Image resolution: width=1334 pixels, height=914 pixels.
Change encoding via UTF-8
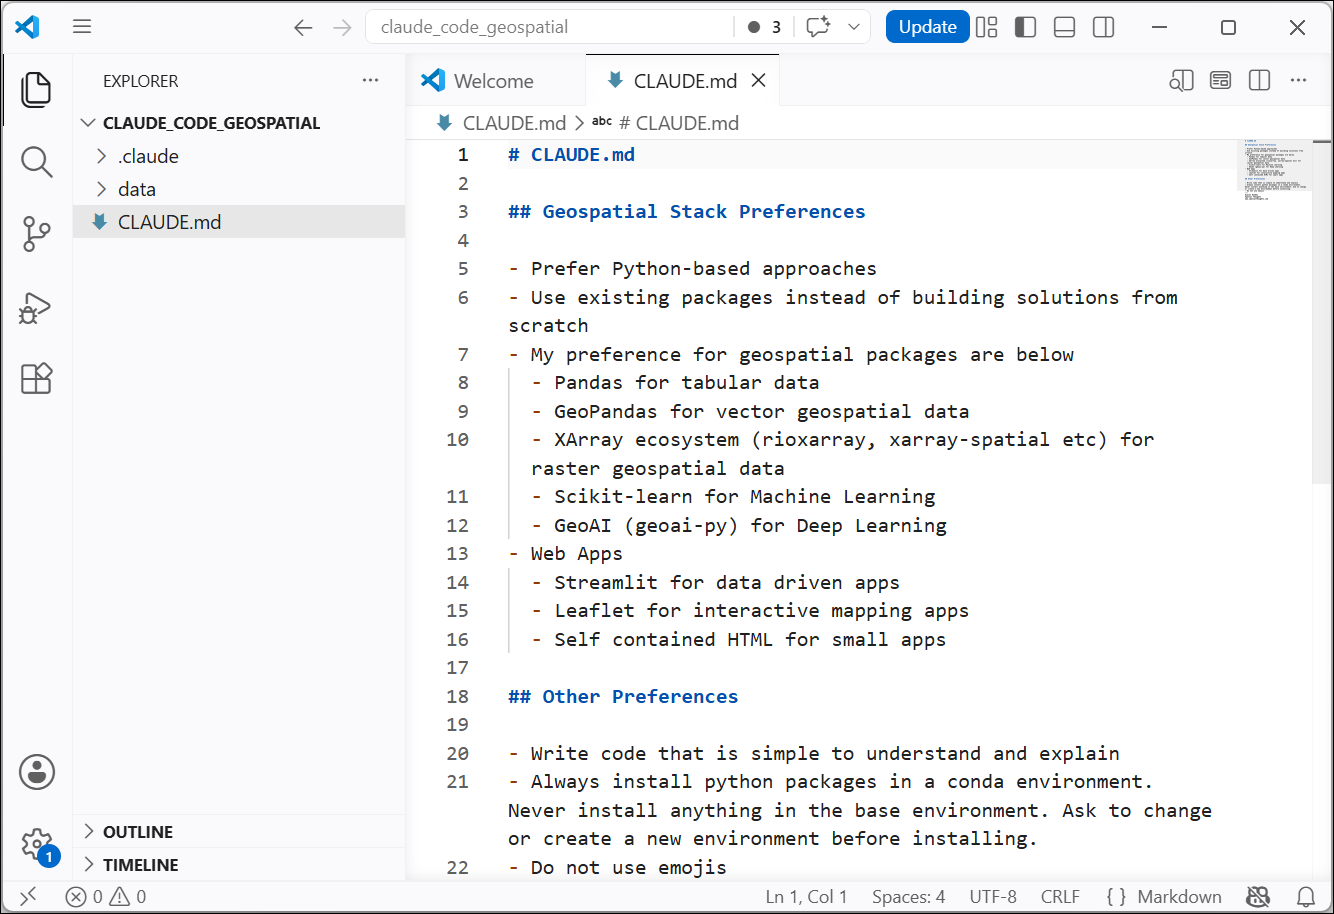click(993, 897)
